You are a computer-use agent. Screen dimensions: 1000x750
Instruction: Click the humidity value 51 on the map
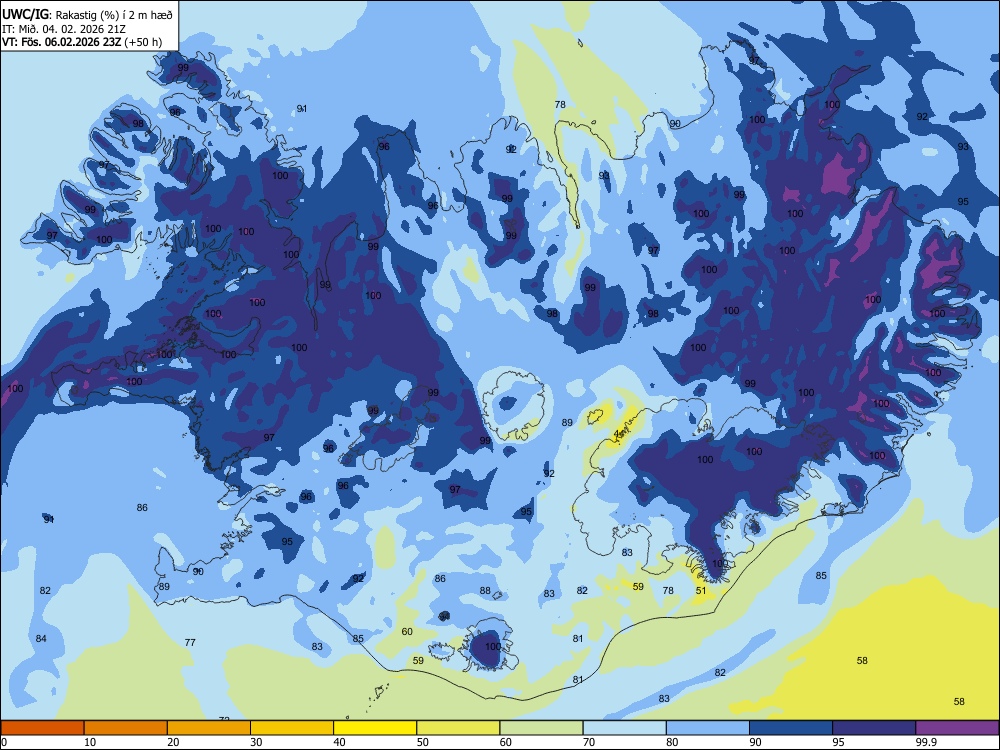[x=701, y=591]
